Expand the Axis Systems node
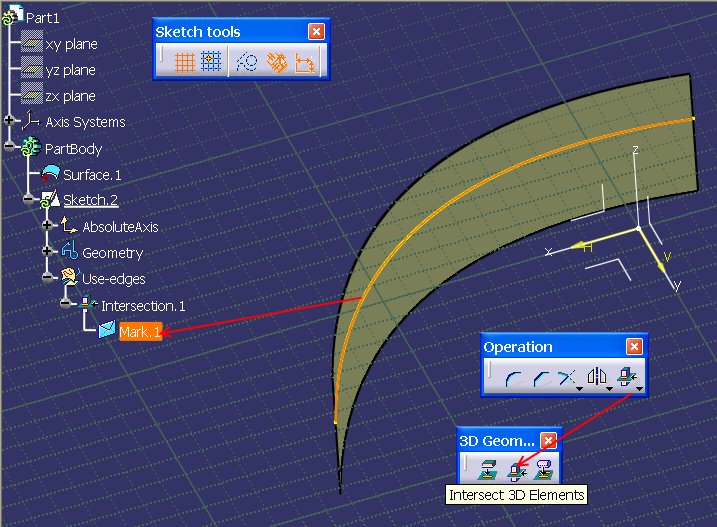Image resolution: width=717 pixels, height=527 pixels. tap(9, 121)
